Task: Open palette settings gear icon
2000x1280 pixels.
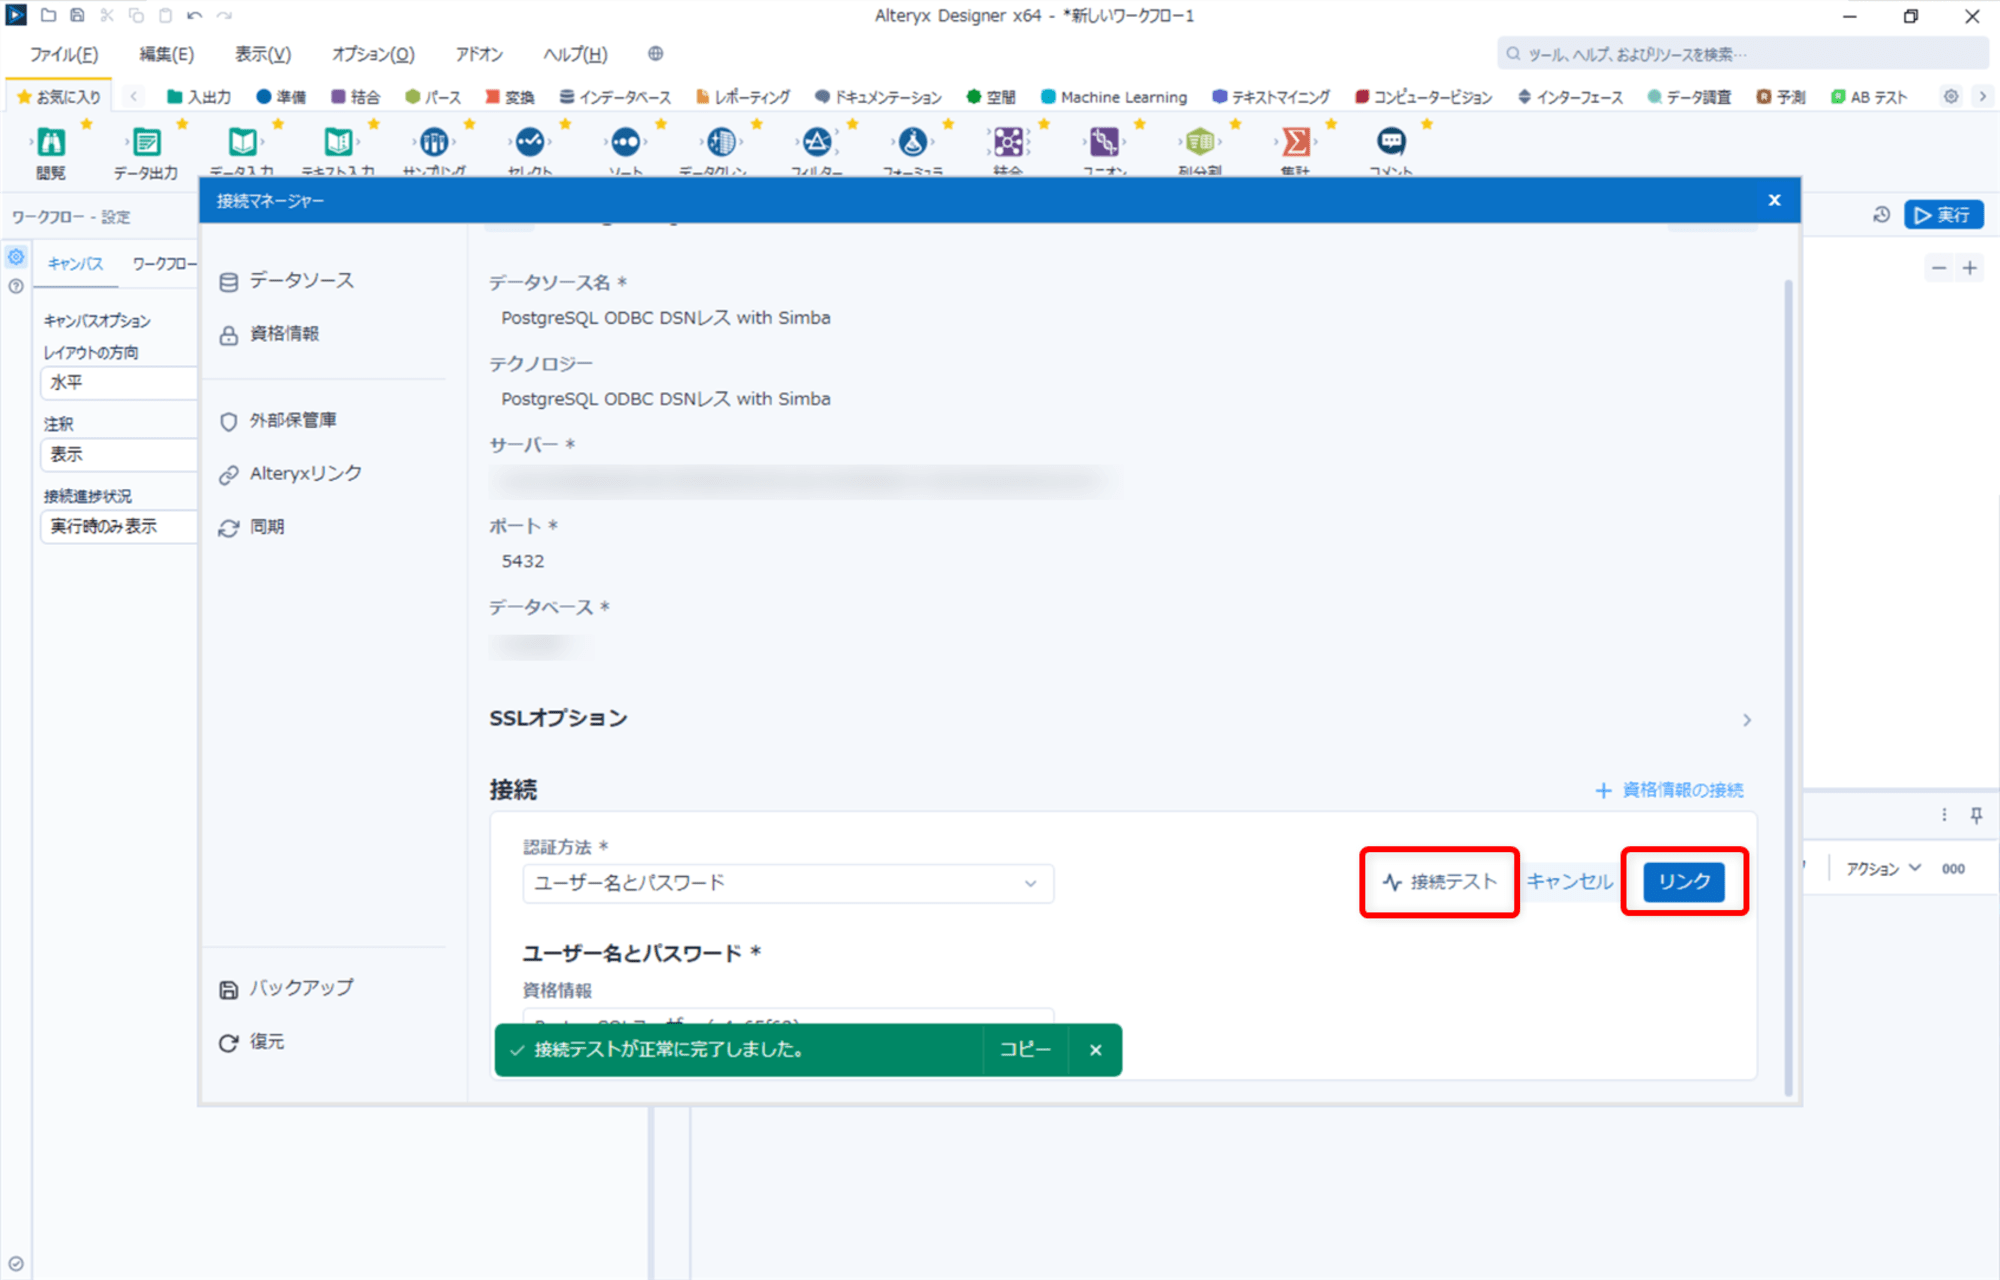Action: click(1950, 97)
